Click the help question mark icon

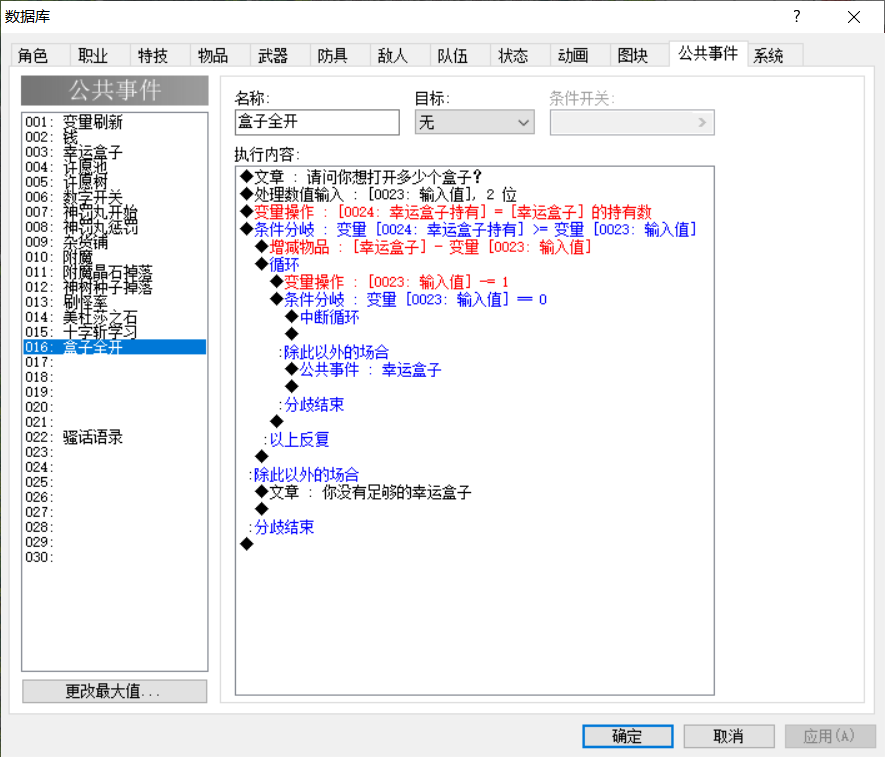click(796, 16)
